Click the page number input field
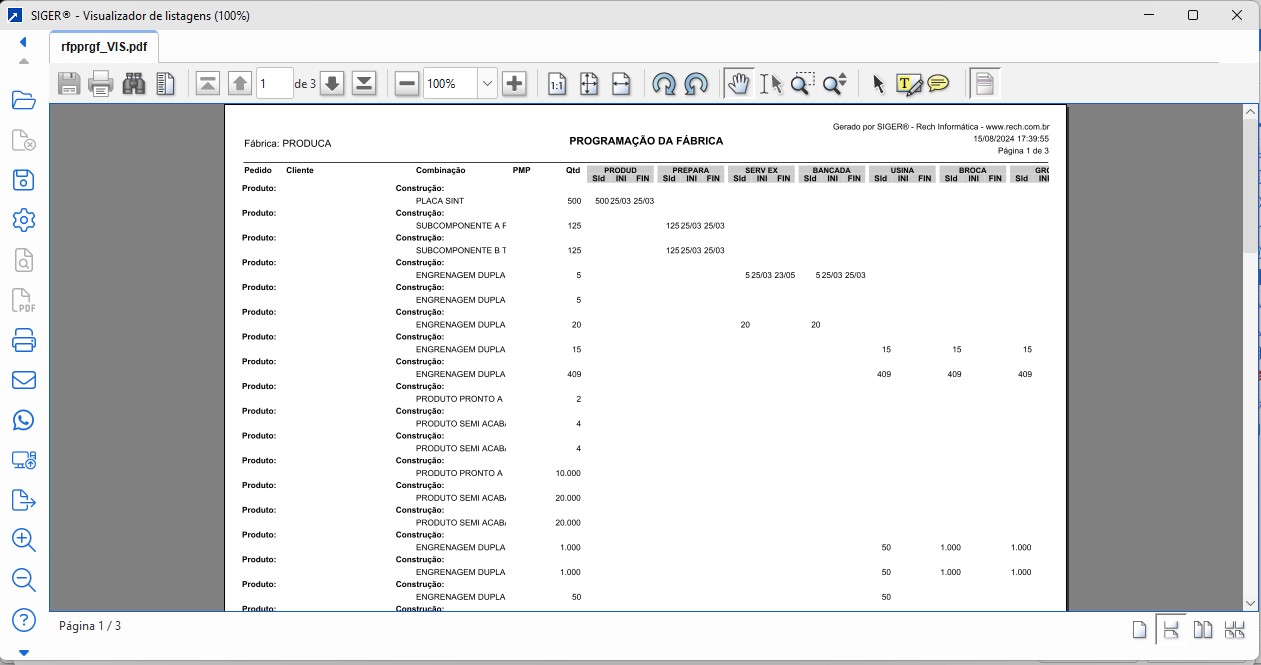Screen dimensions: 1261x665 (x=274, y=84)
